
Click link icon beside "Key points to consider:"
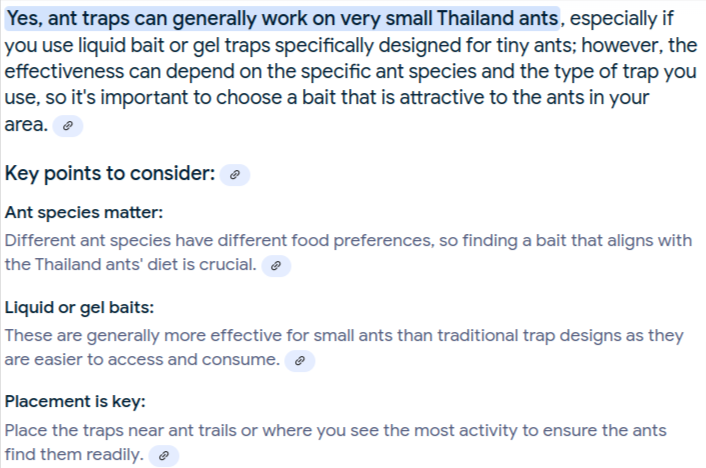click(x=235, y=174)
